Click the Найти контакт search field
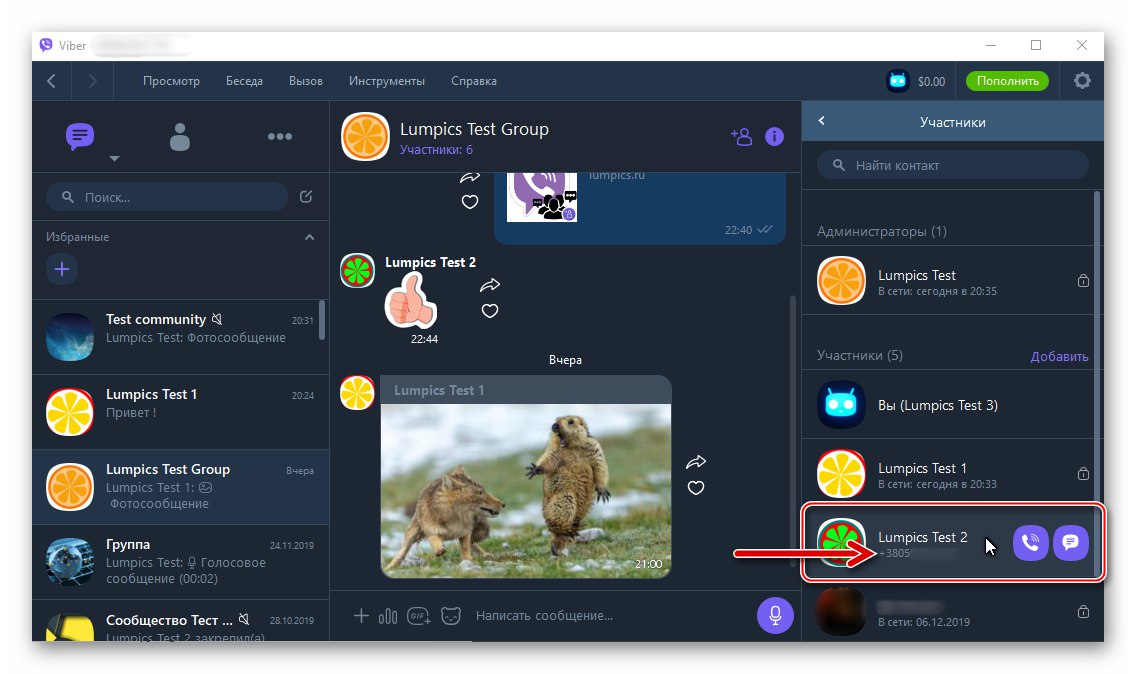 (953, 165)
